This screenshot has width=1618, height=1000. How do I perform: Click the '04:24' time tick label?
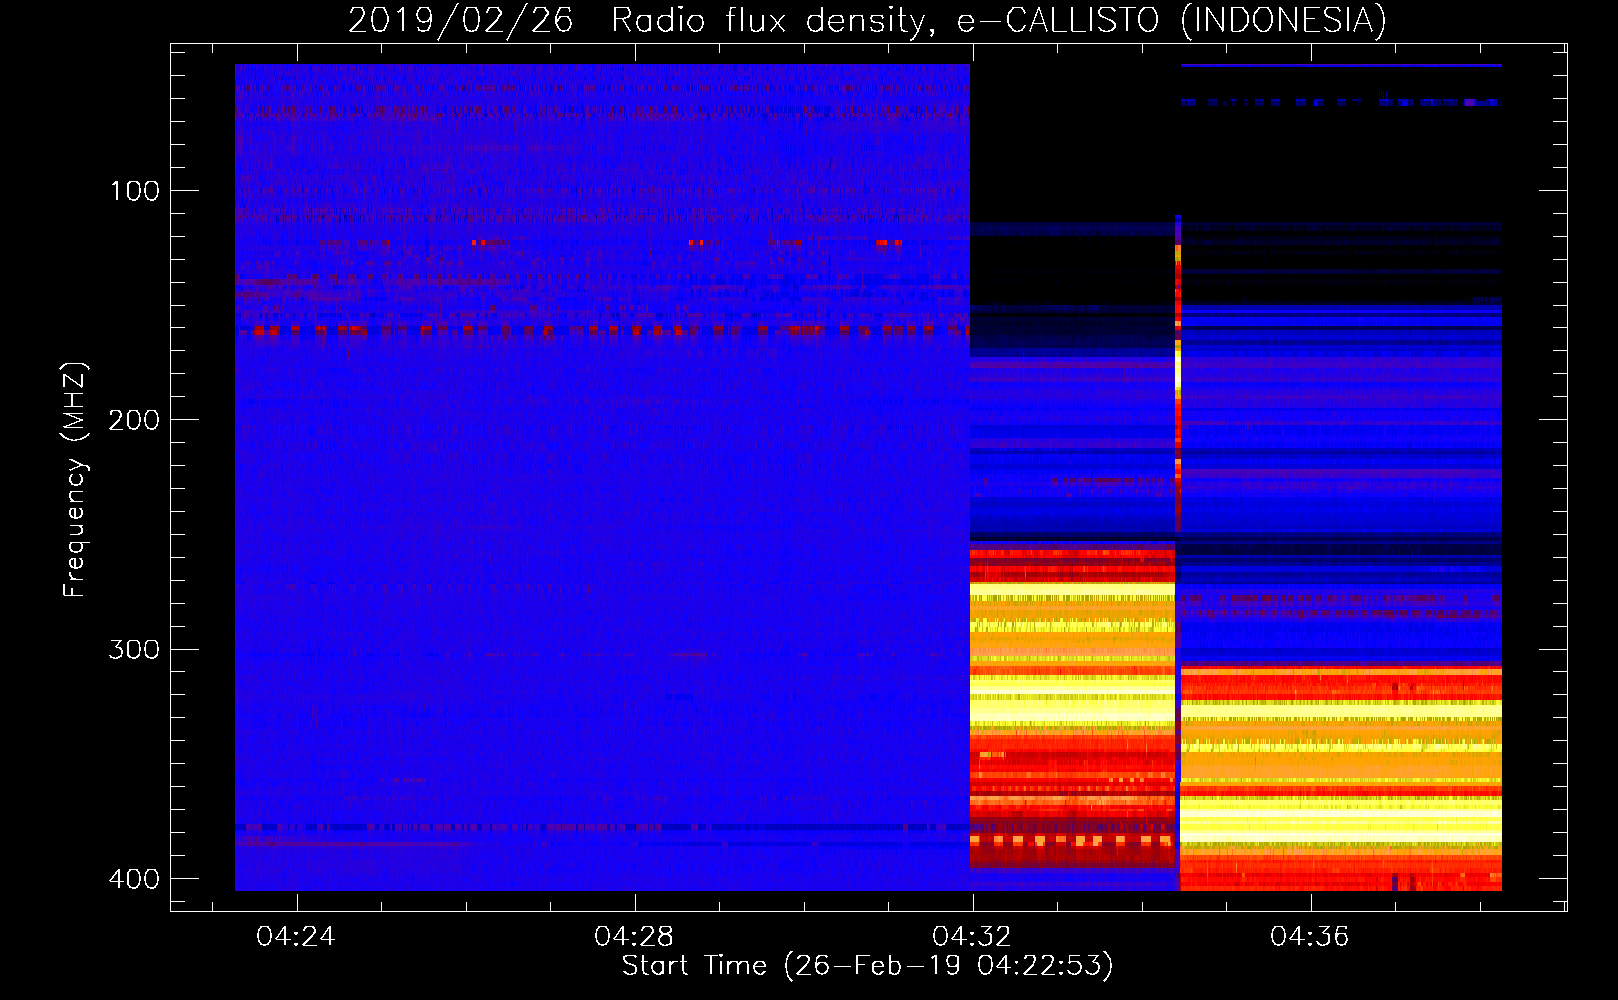[296, 937]
